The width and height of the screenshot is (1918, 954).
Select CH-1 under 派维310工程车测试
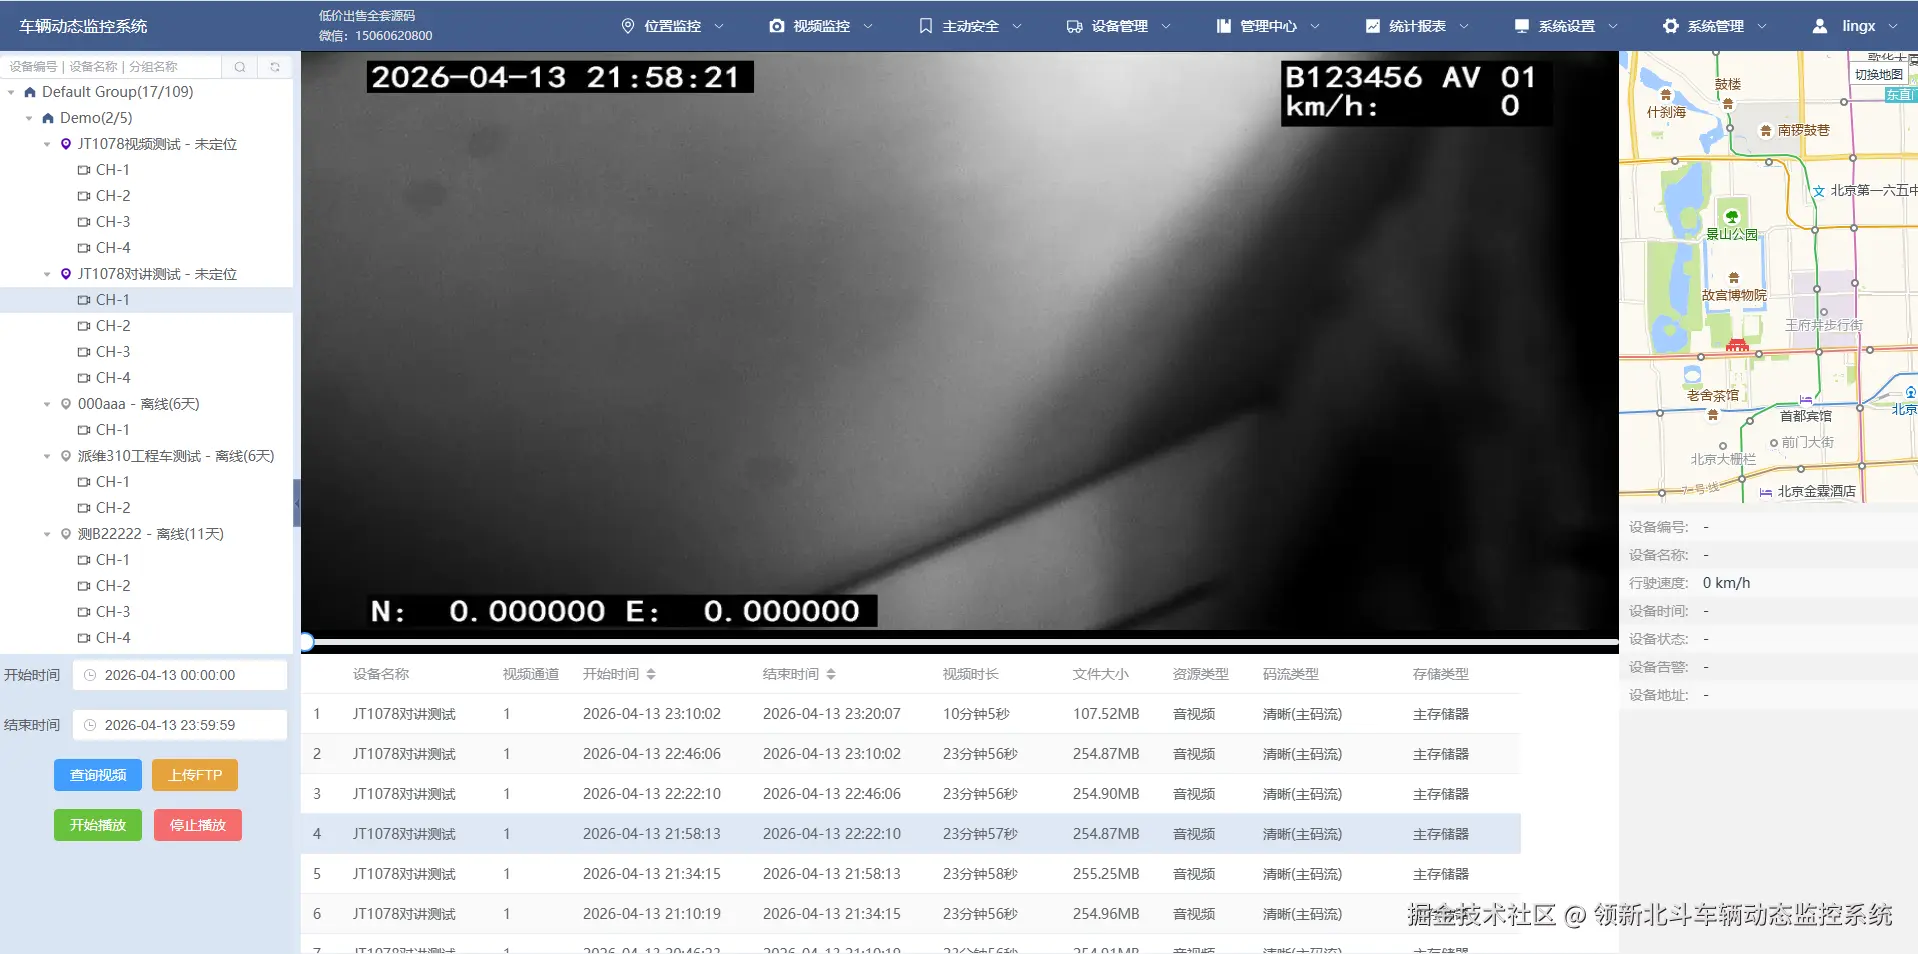point(113,482)
